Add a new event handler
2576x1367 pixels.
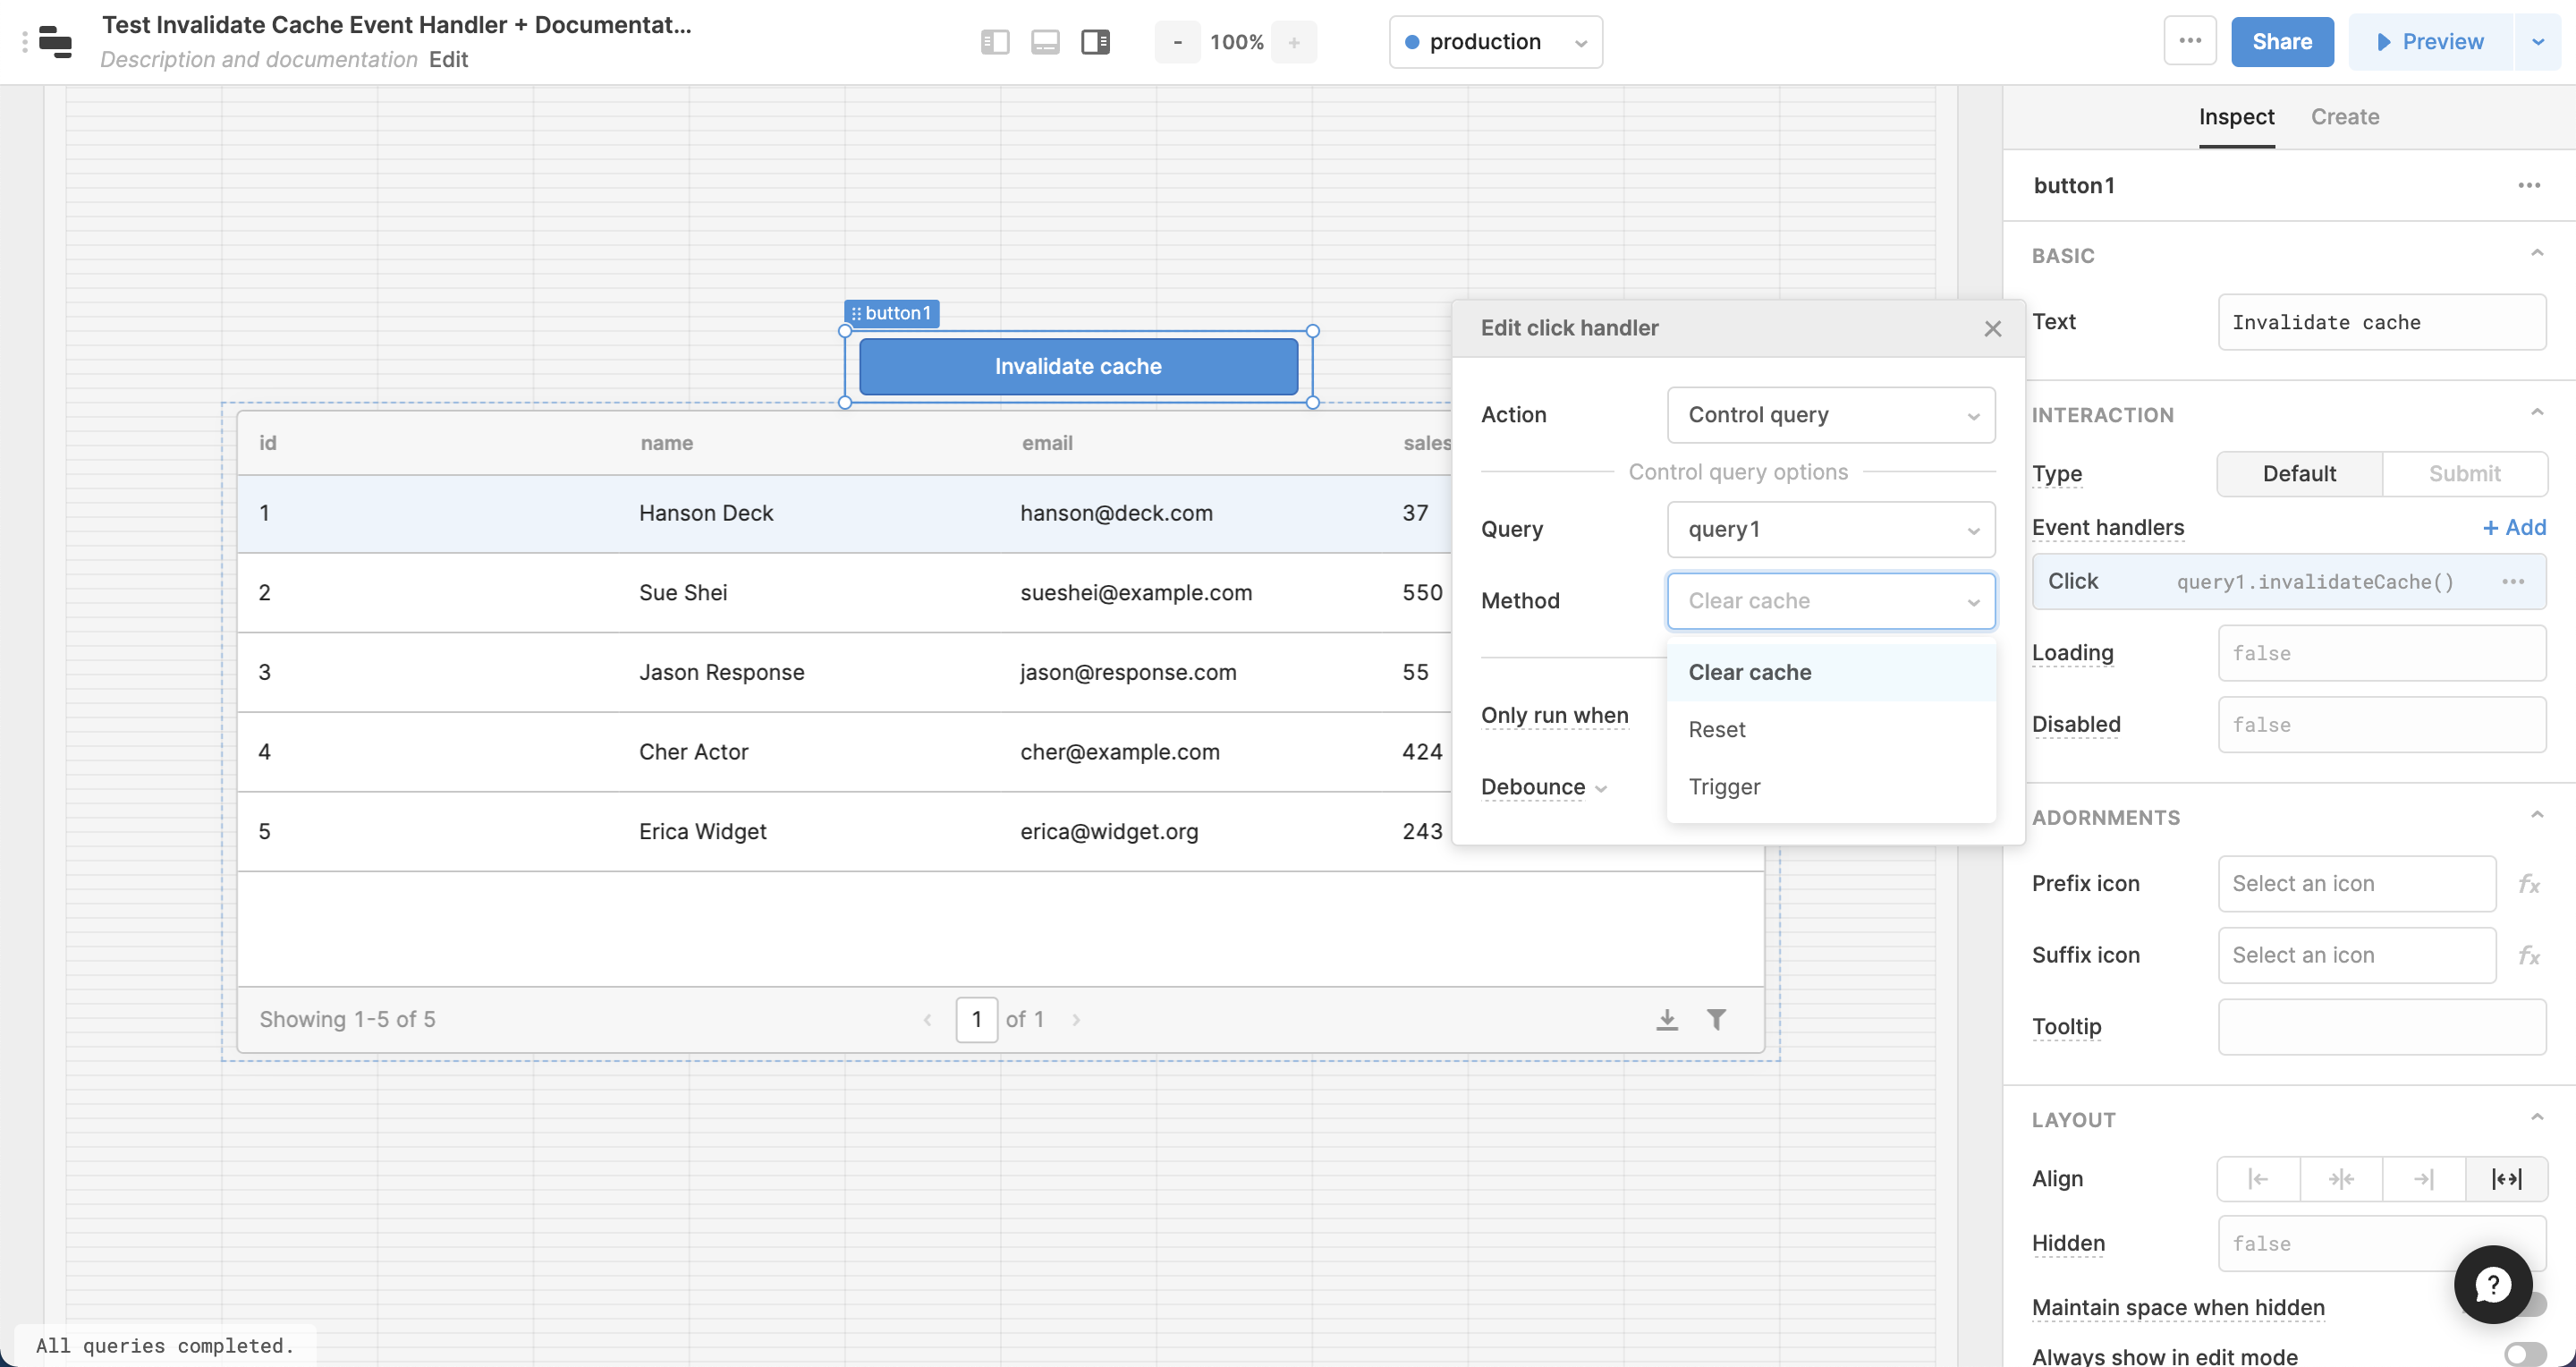pyautogui.click(x=2514, y=527)
